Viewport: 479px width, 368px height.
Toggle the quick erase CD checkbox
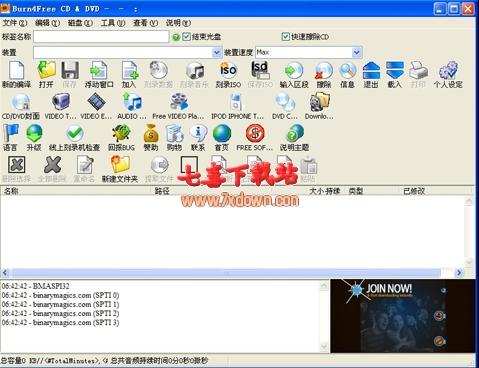pyautogui.click(x=285, y=36)
